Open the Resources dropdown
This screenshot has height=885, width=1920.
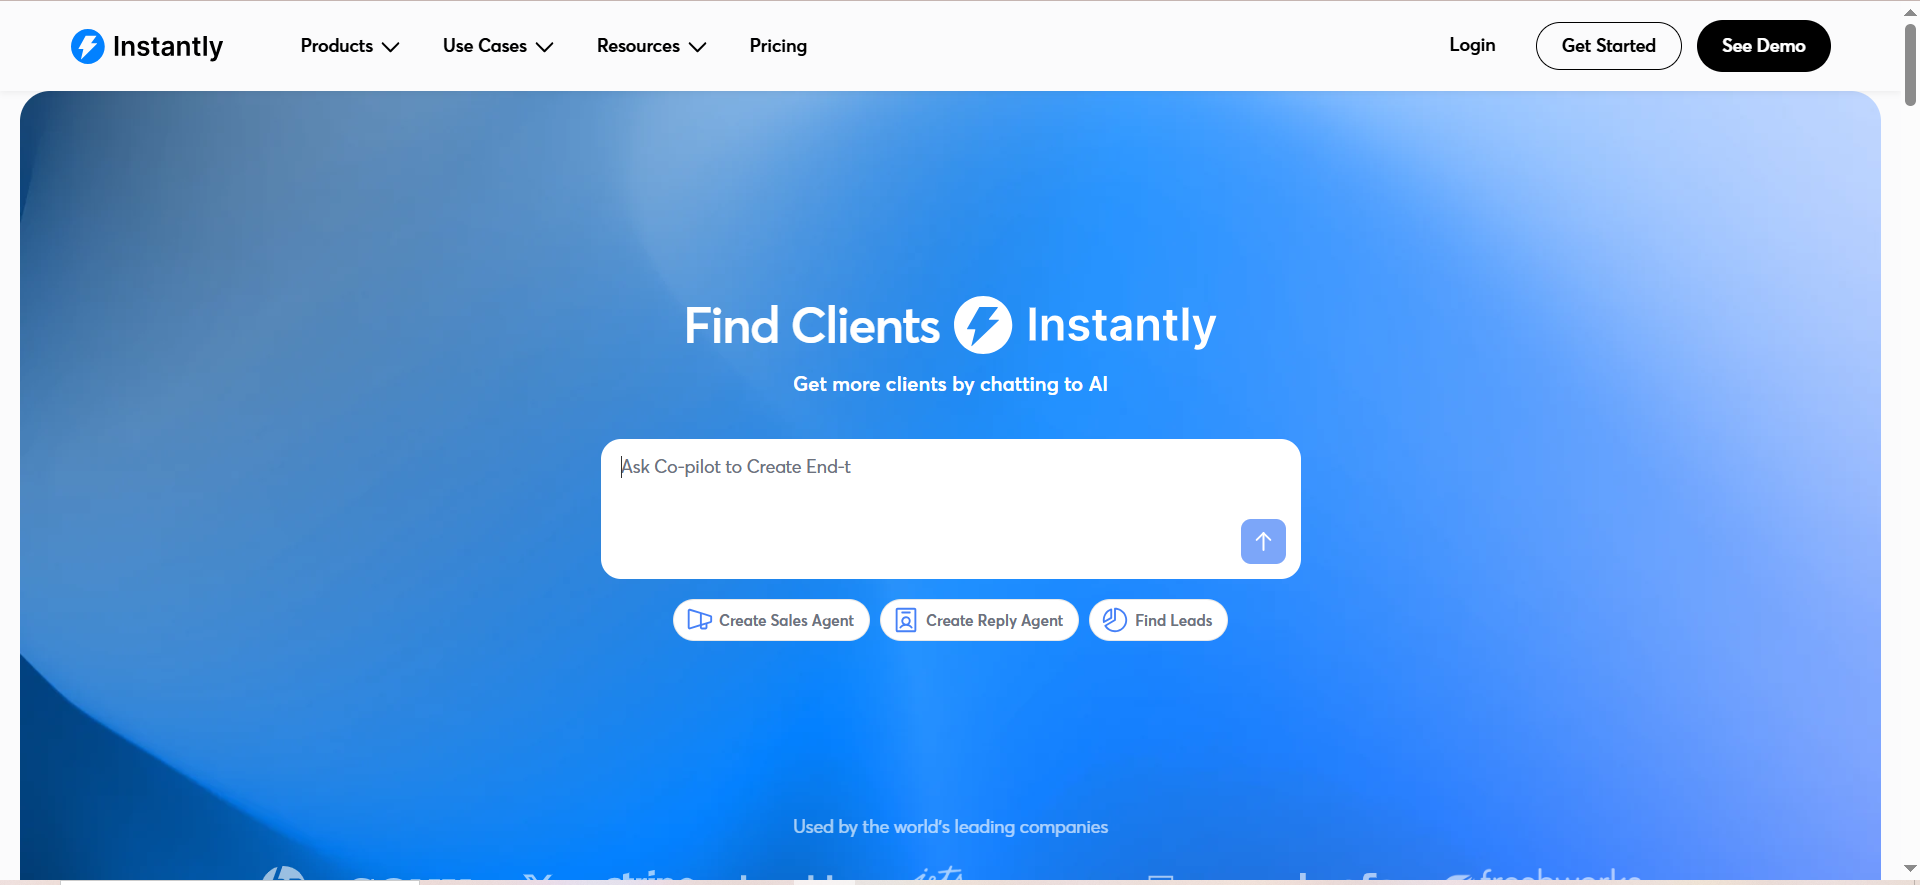click(651, 46)
